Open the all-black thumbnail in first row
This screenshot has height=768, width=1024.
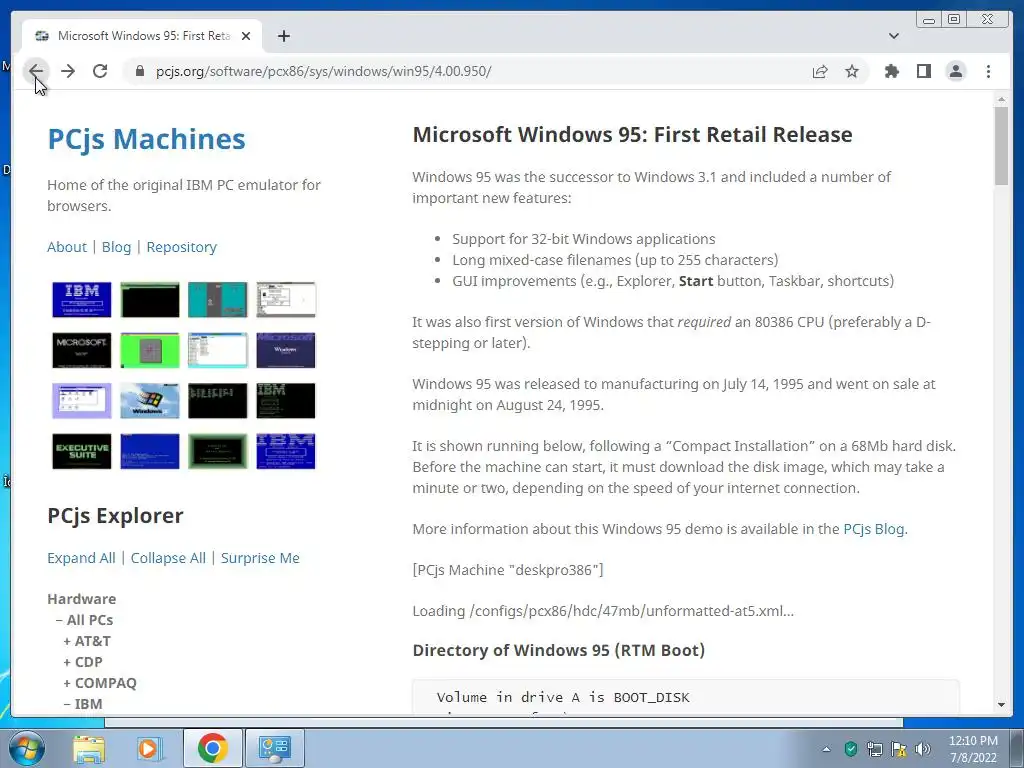pos(150,300)
